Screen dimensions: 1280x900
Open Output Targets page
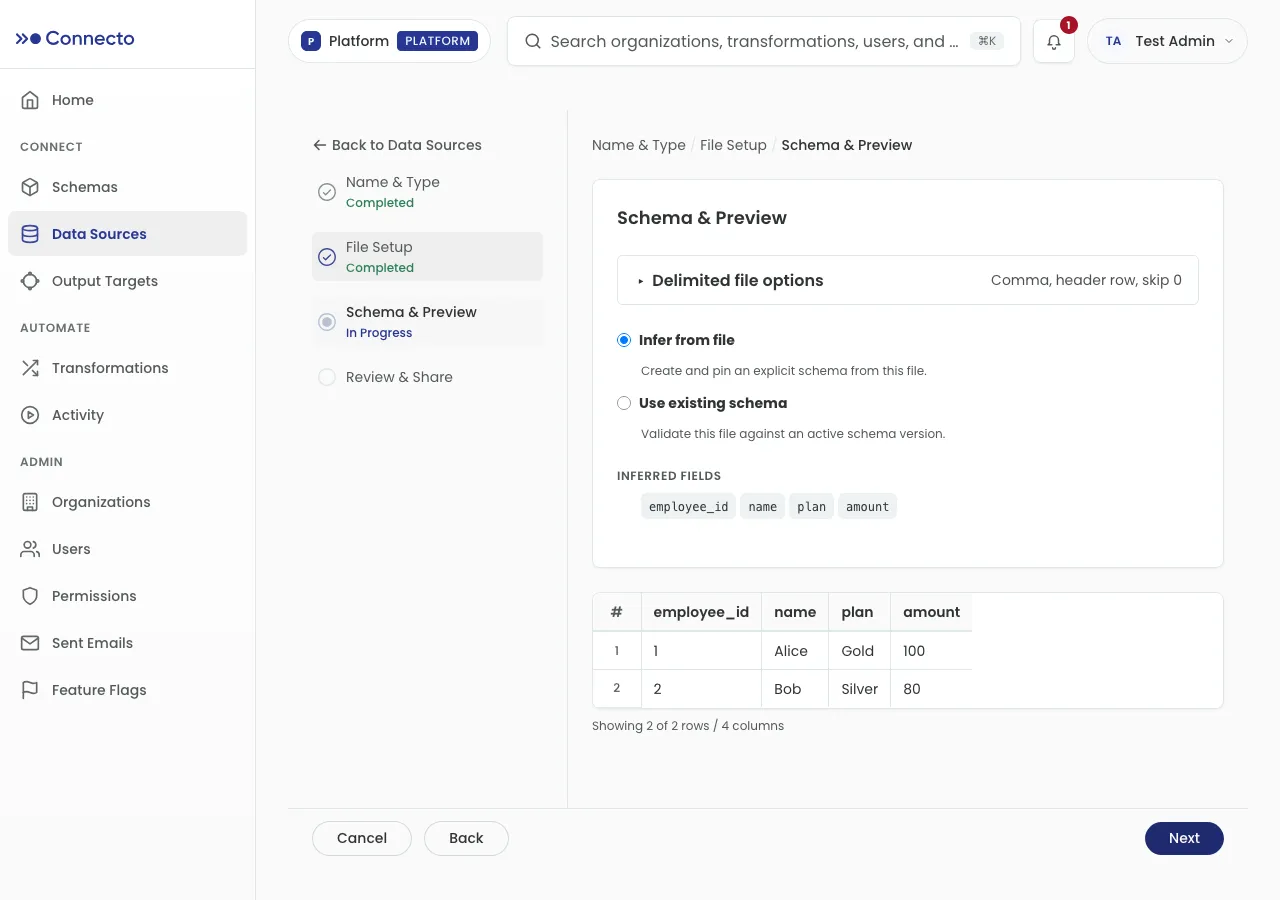(127, 281)
